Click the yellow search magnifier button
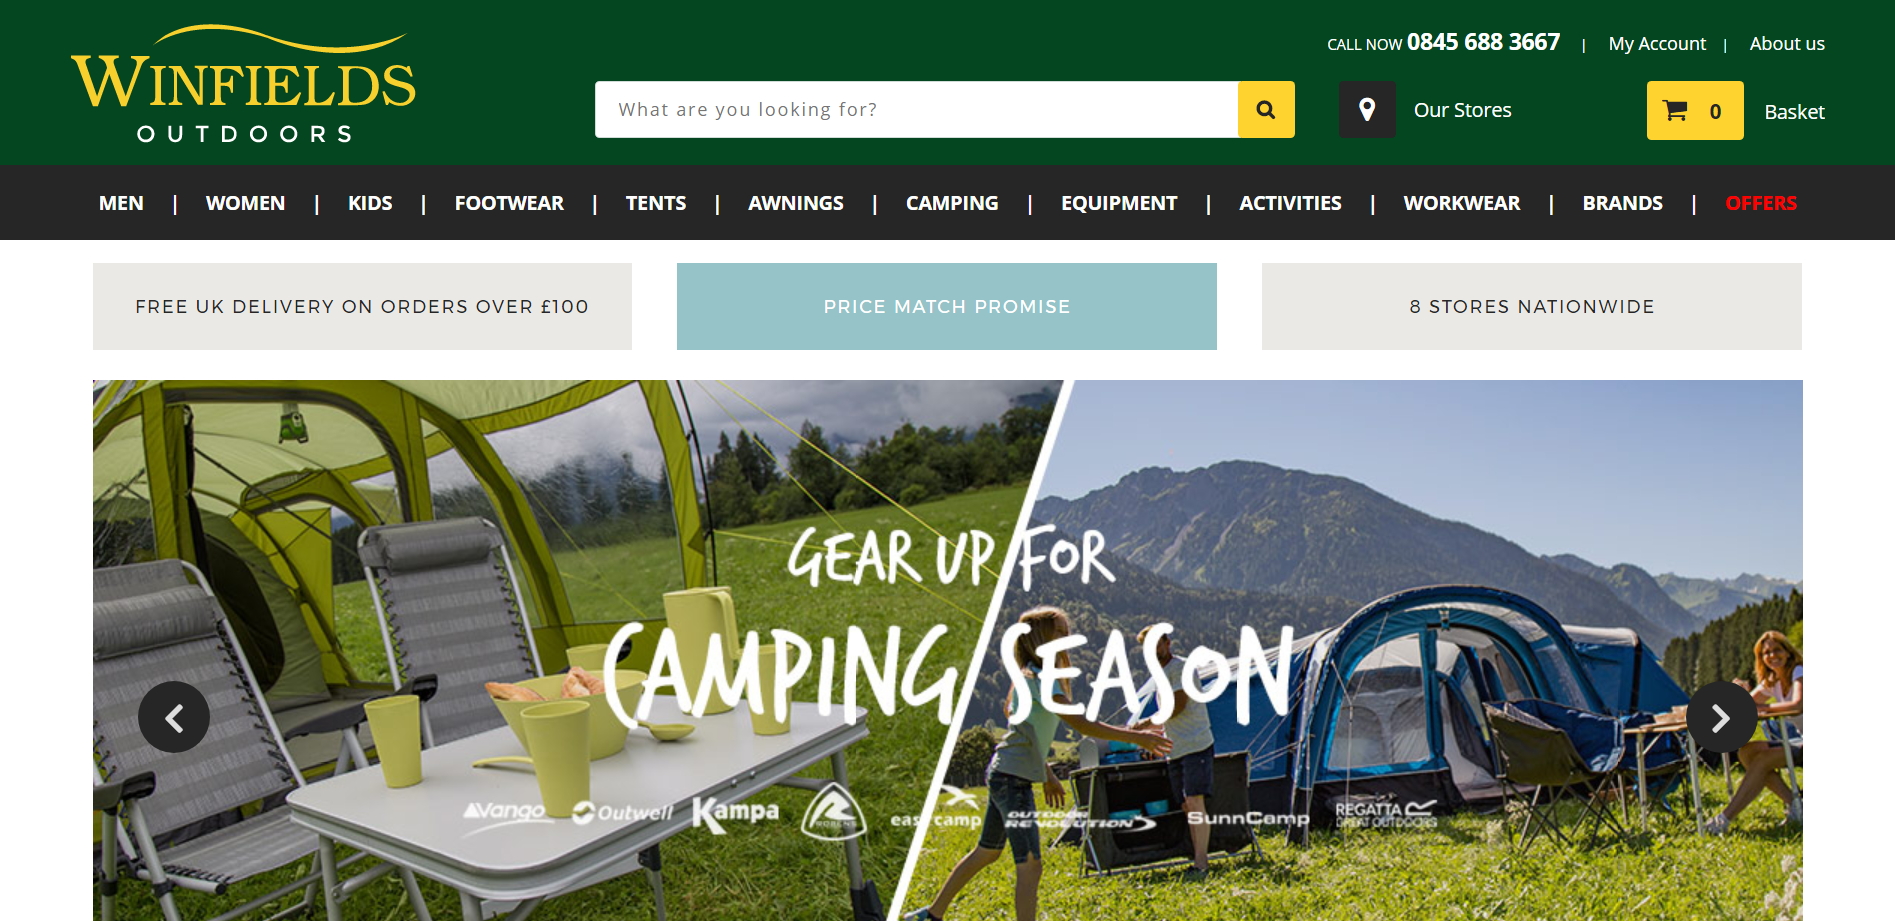Image resolution: width=1895 pixels, height=921 pixels. click(x=1266, y=110)
